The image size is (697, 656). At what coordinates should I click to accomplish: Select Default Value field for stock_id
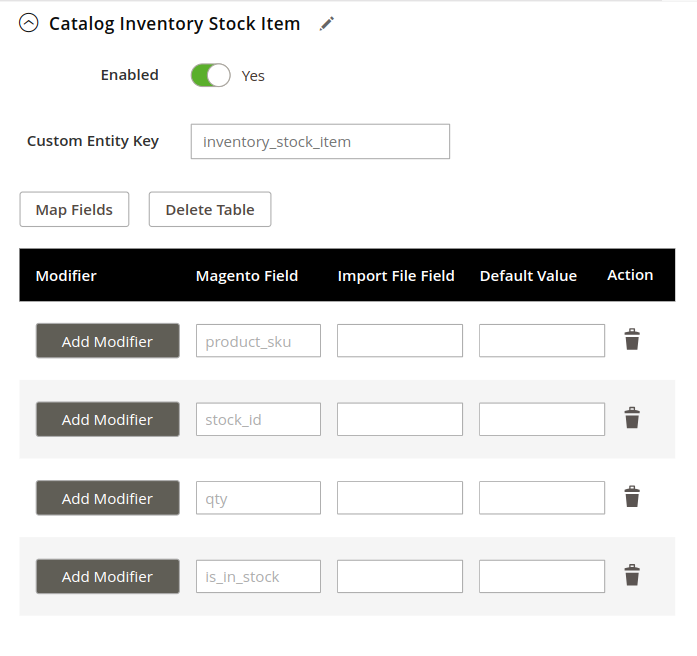click(541, 419)
